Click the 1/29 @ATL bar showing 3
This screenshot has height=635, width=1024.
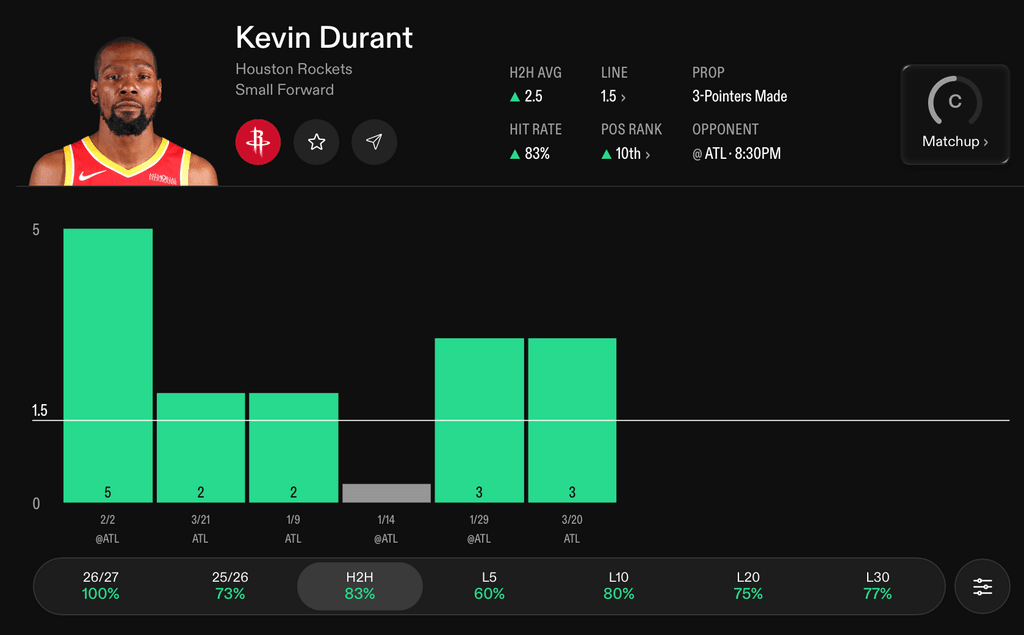(479, 420)
